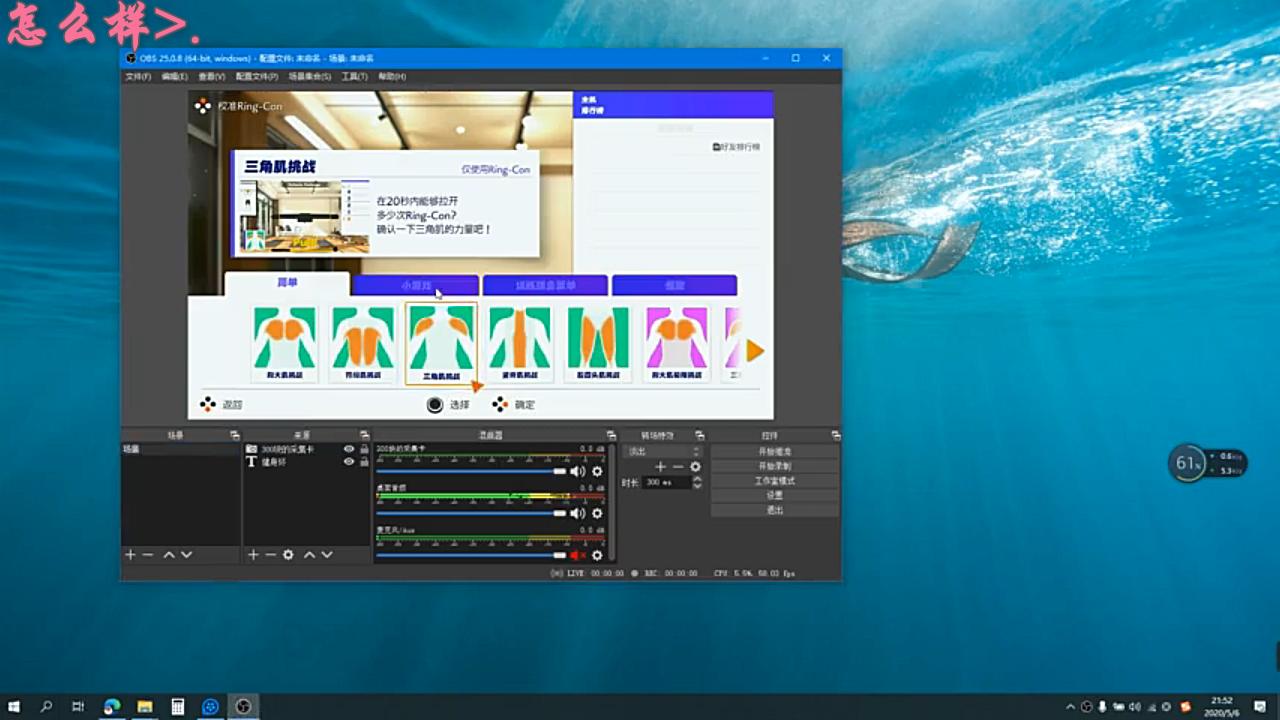Adjust the 桌面音频 volume slider
This screenshot has width=1280, height=720.
[x=471, y=513]
